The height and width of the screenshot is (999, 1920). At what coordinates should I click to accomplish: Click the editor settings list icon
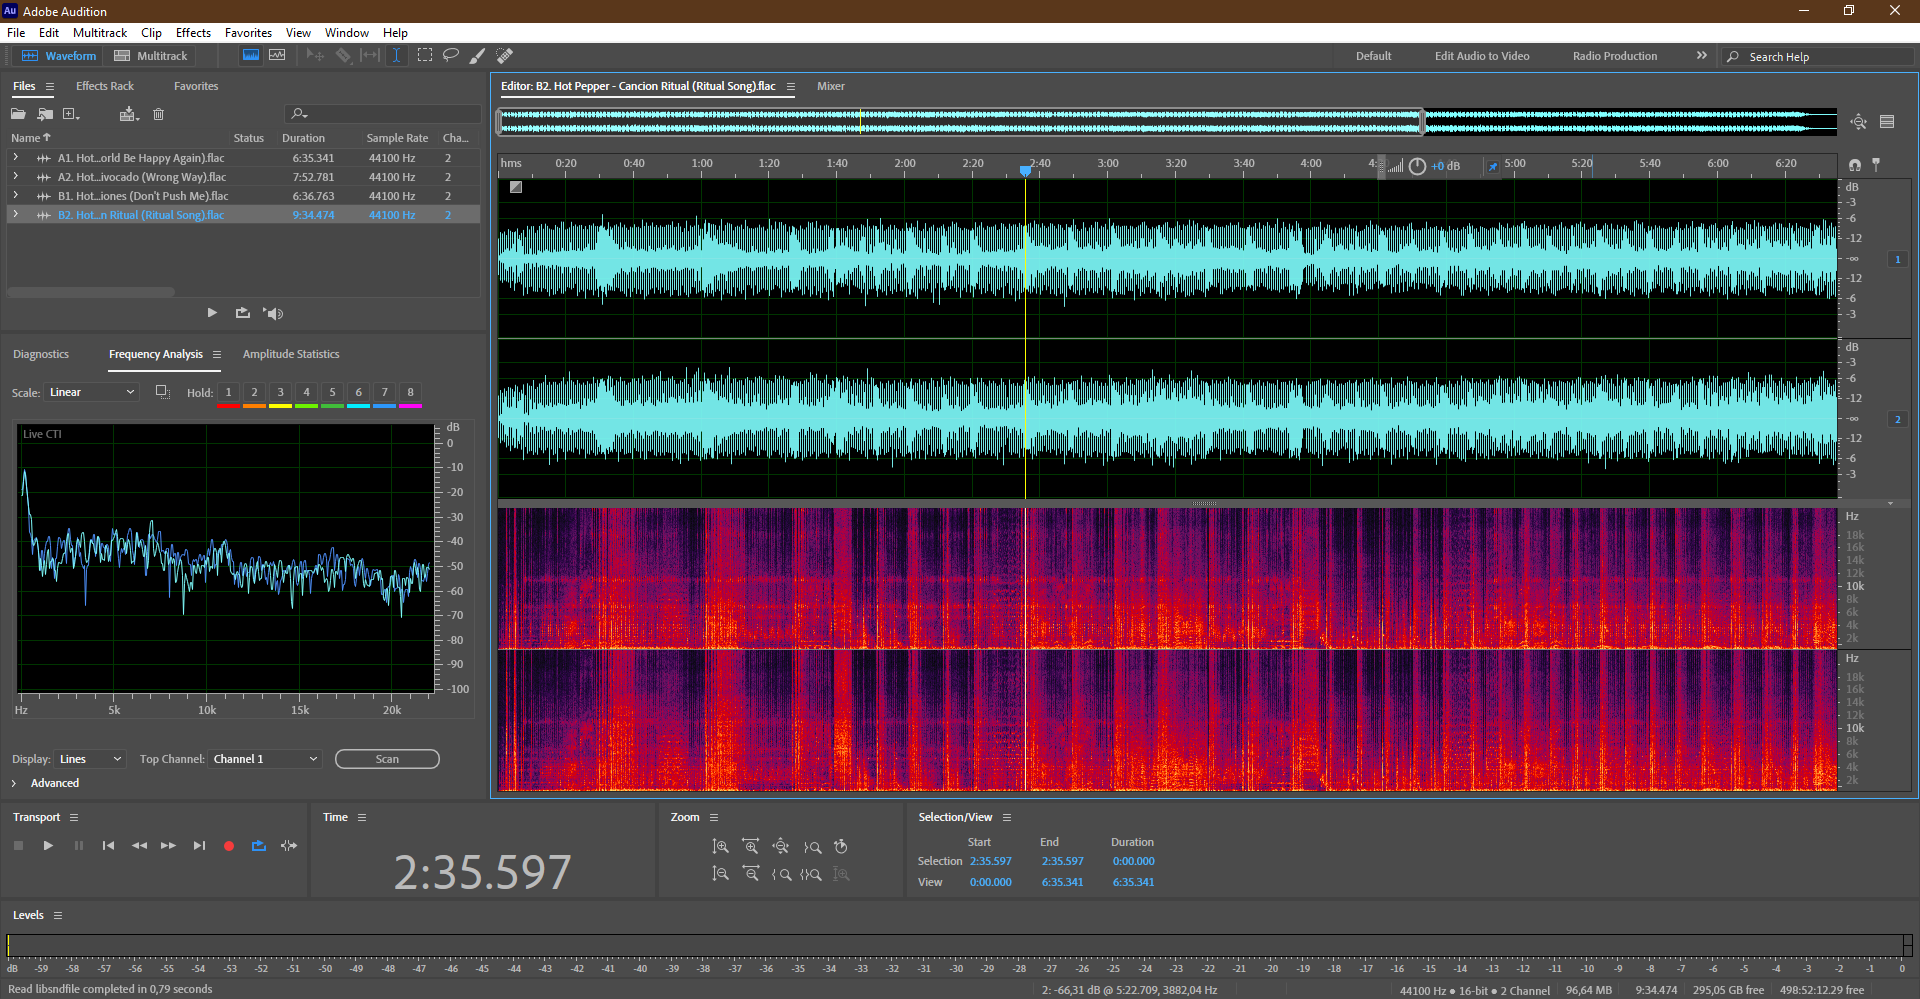coord(1887,122)
